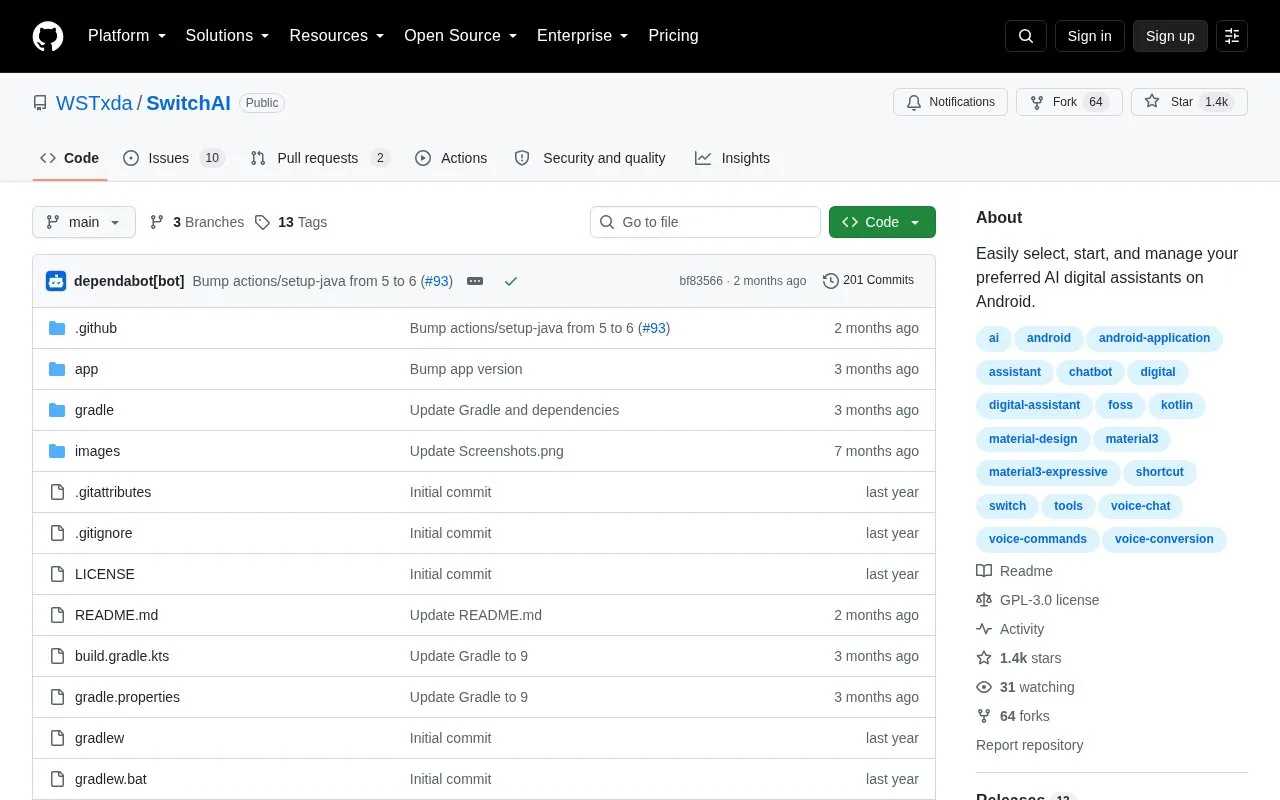The height and width of the screenshot is (800, 1280).
Task: Expand the green Code dropdown button
Action: [x=882, y=222]
